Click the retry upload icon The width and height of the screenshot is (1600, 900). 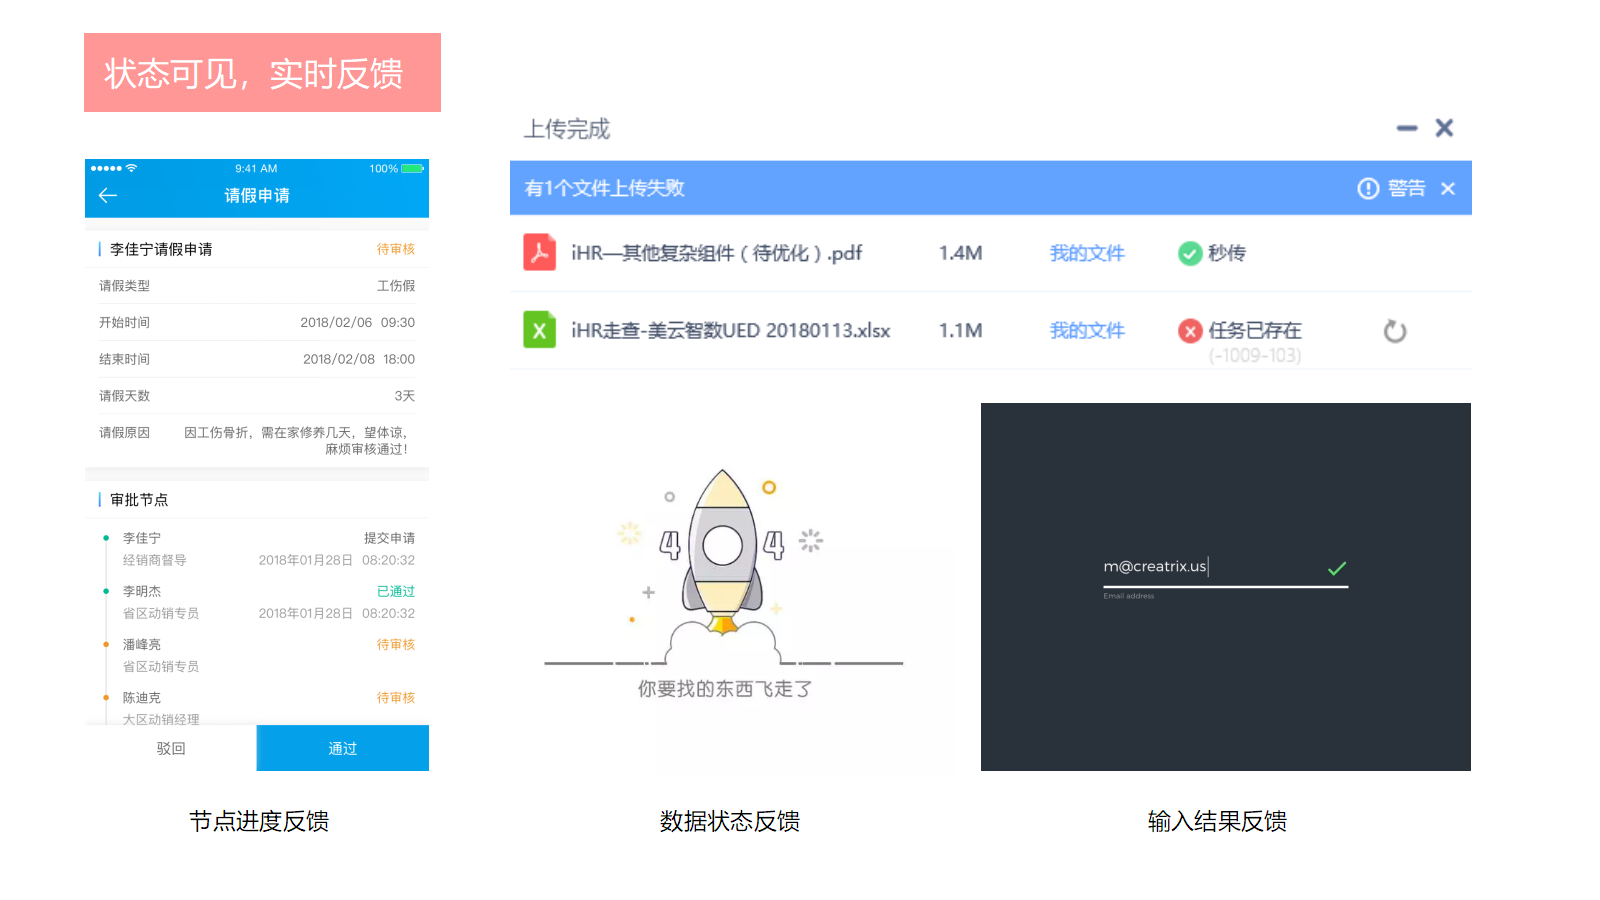[1394, 331]
